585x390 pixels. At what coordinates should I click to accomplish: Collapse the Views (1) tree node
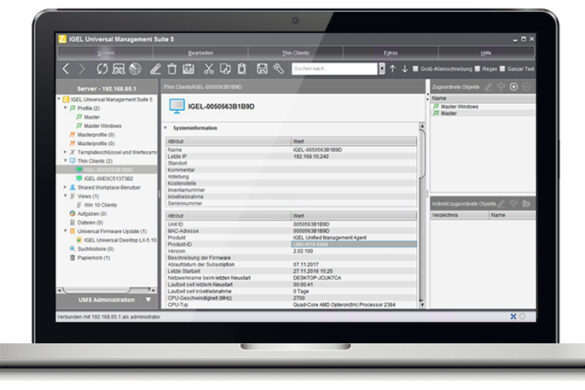coord(65,196)
